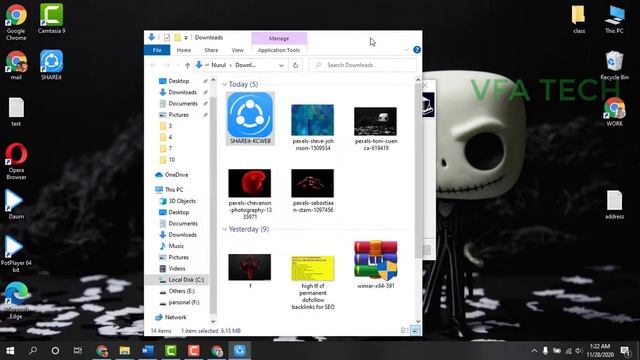The image size is (640, 360).
Task: Open Camtasia 9 desktop shortcut
Action: point(51,19)
